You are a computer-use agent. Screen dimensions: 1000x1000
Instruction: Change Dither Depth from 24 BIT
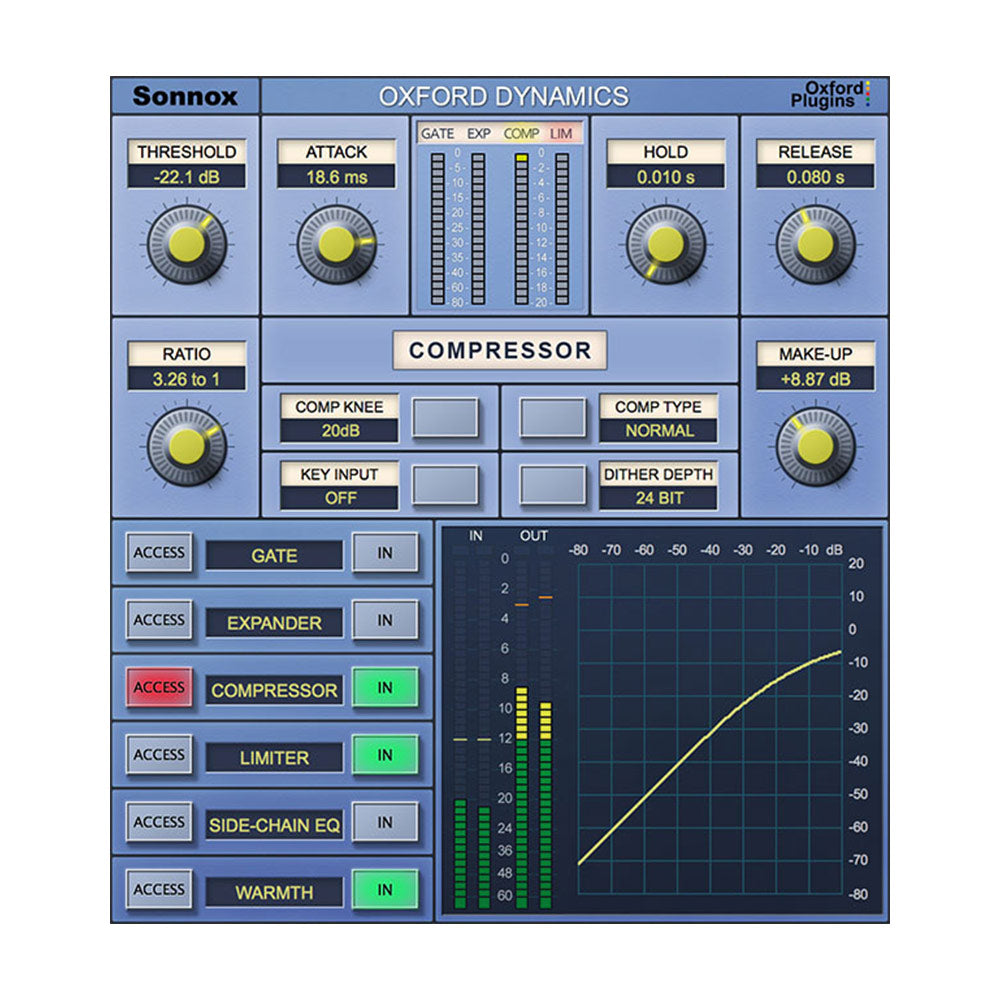659,497
